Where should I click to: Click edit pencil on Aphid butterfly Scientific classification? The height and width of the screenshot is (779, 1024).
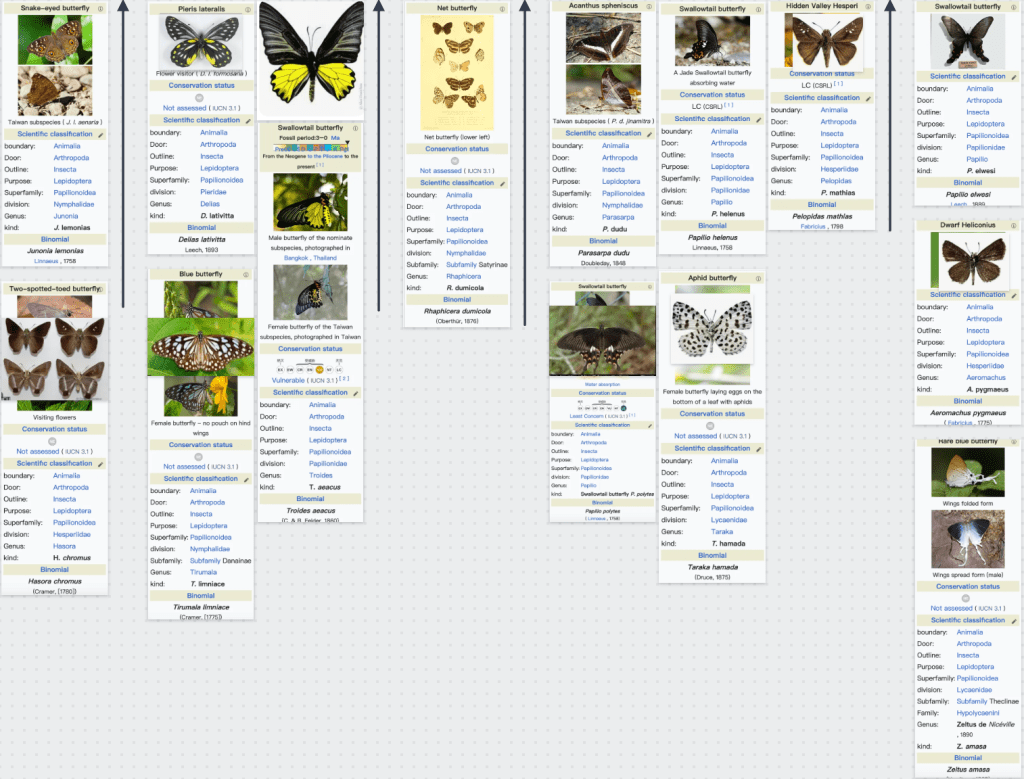point(760,449)
